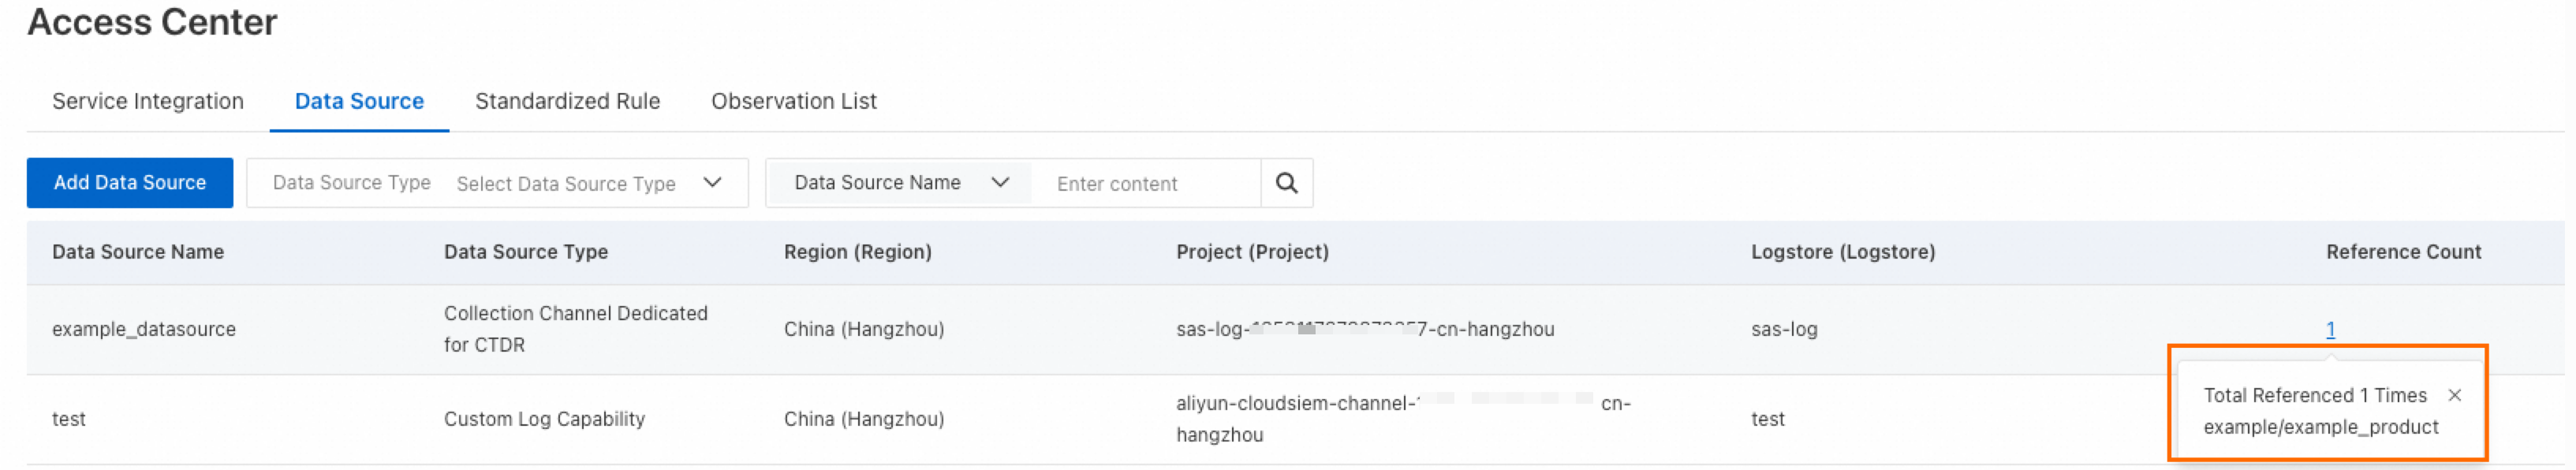This screenshot has height=470, width=2576.
Task: Close the Total Referenced popup
Action: (x=2454, y=395)
